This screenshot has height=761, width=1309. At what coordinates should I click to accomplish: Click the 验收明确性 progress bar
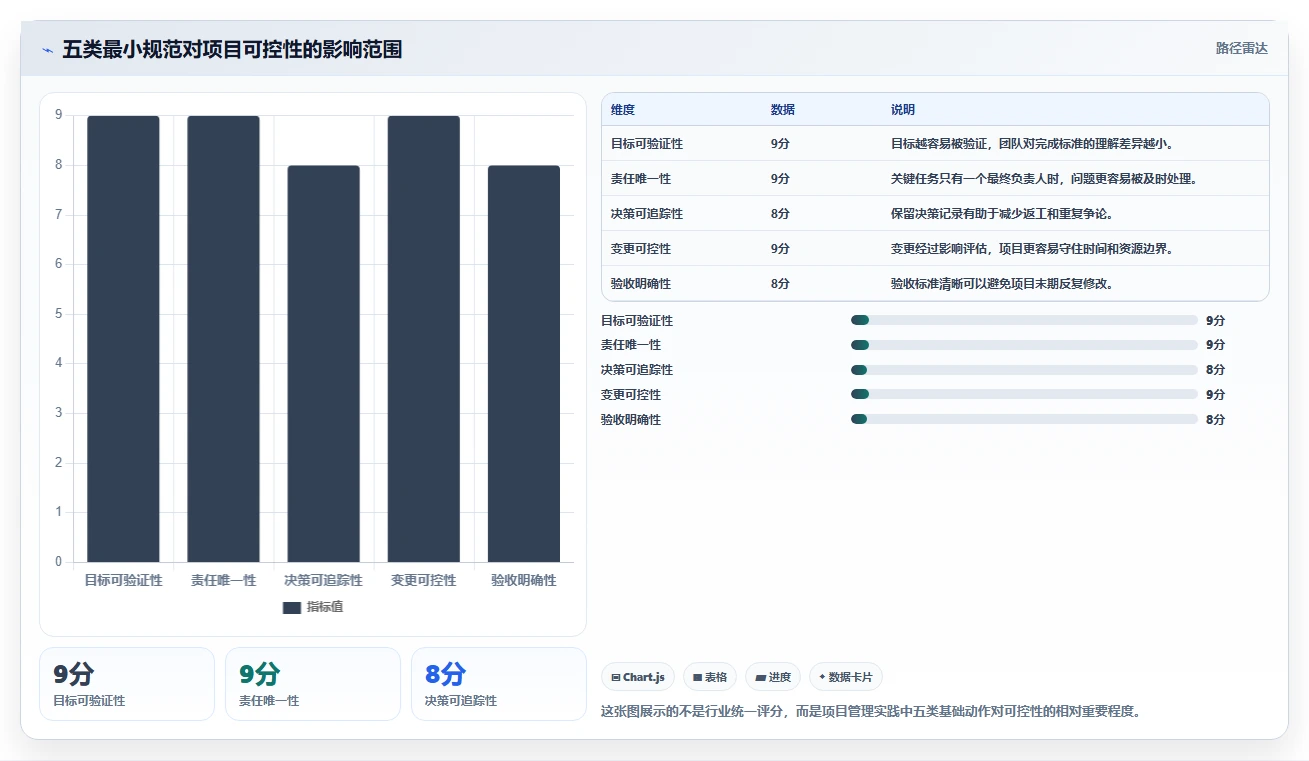point(1024,420)
